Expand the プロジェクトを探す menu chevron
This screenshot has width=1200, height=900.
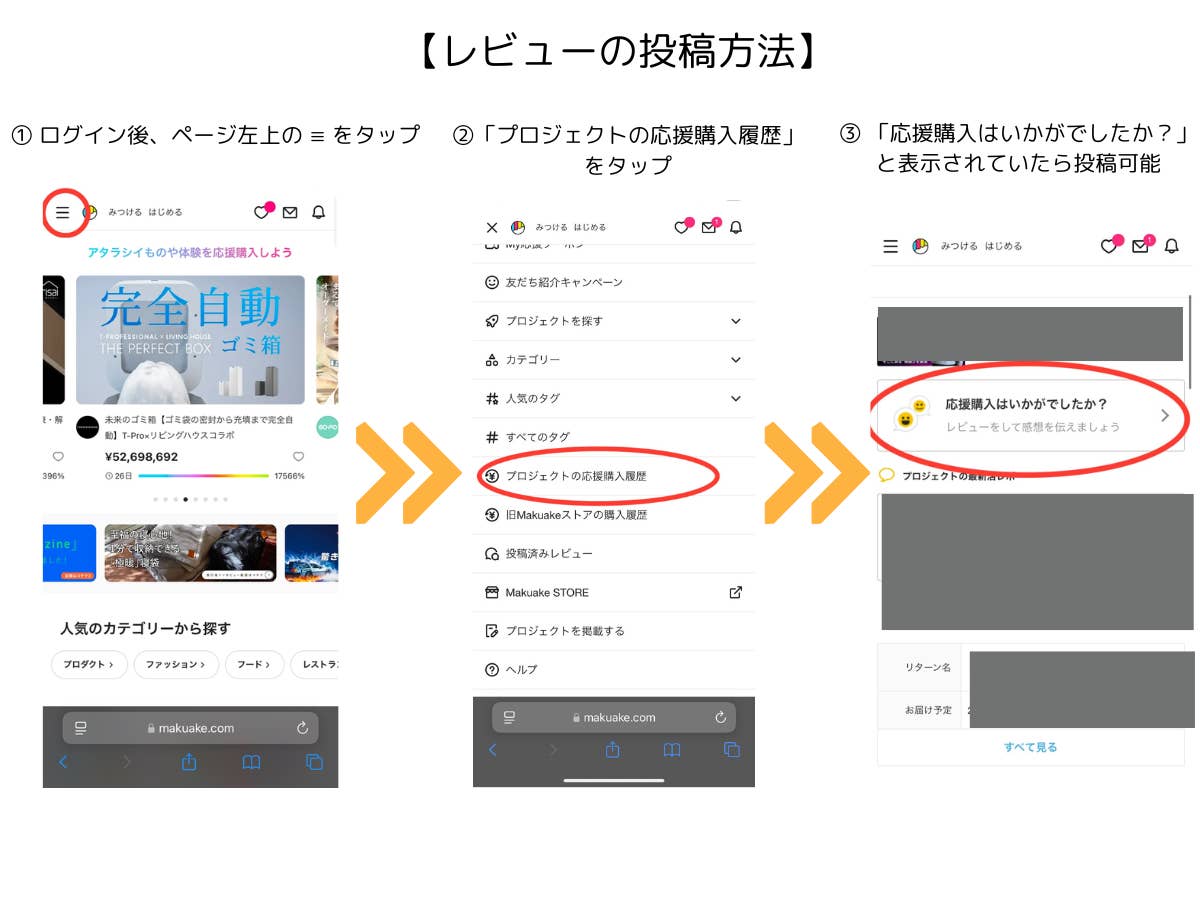point(736,321)
